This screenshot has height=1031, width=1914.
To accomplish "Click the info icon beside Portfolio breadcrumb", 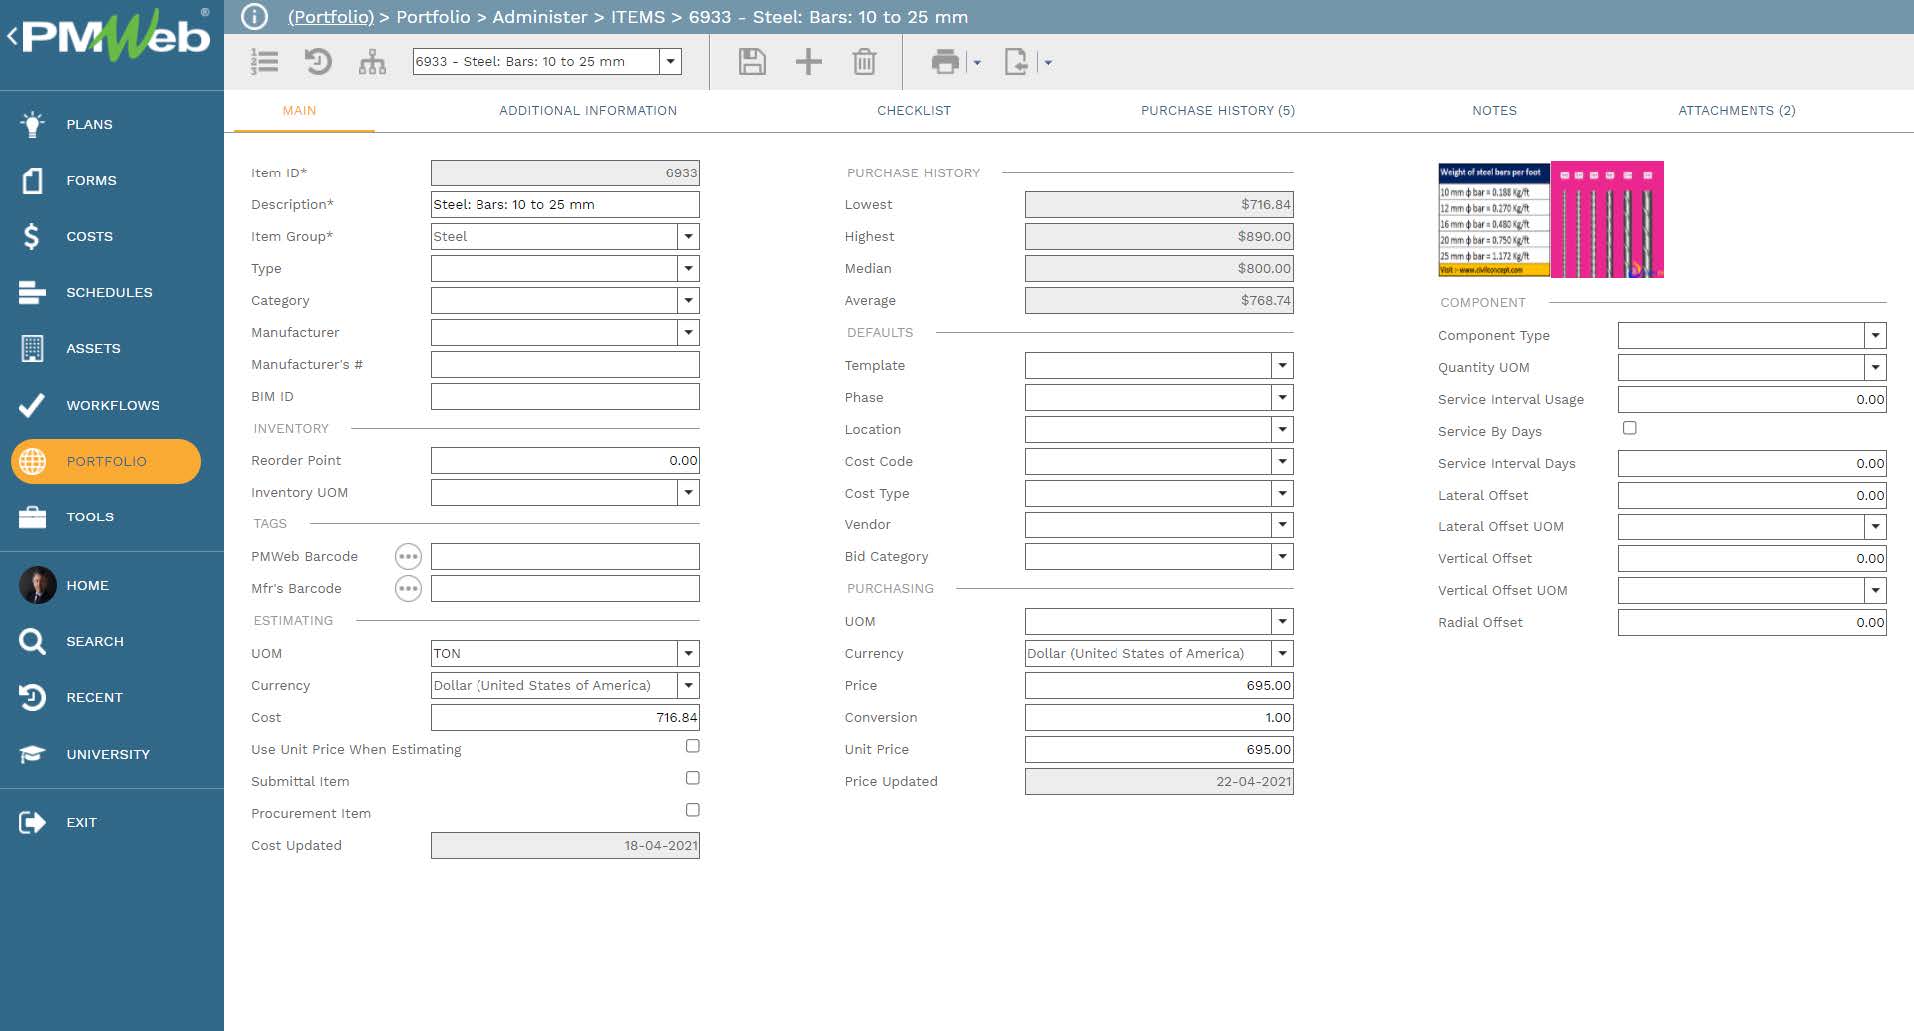I will (255, 17).
